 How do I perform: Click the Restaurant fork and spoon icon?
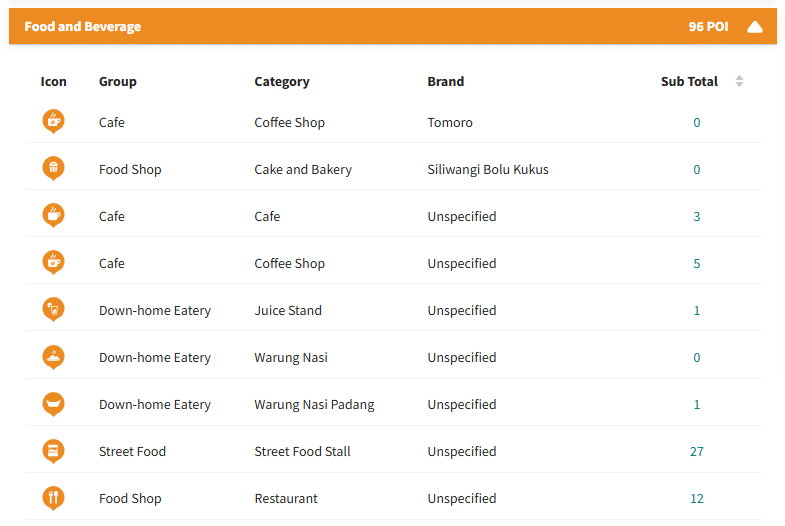point(53,498)
